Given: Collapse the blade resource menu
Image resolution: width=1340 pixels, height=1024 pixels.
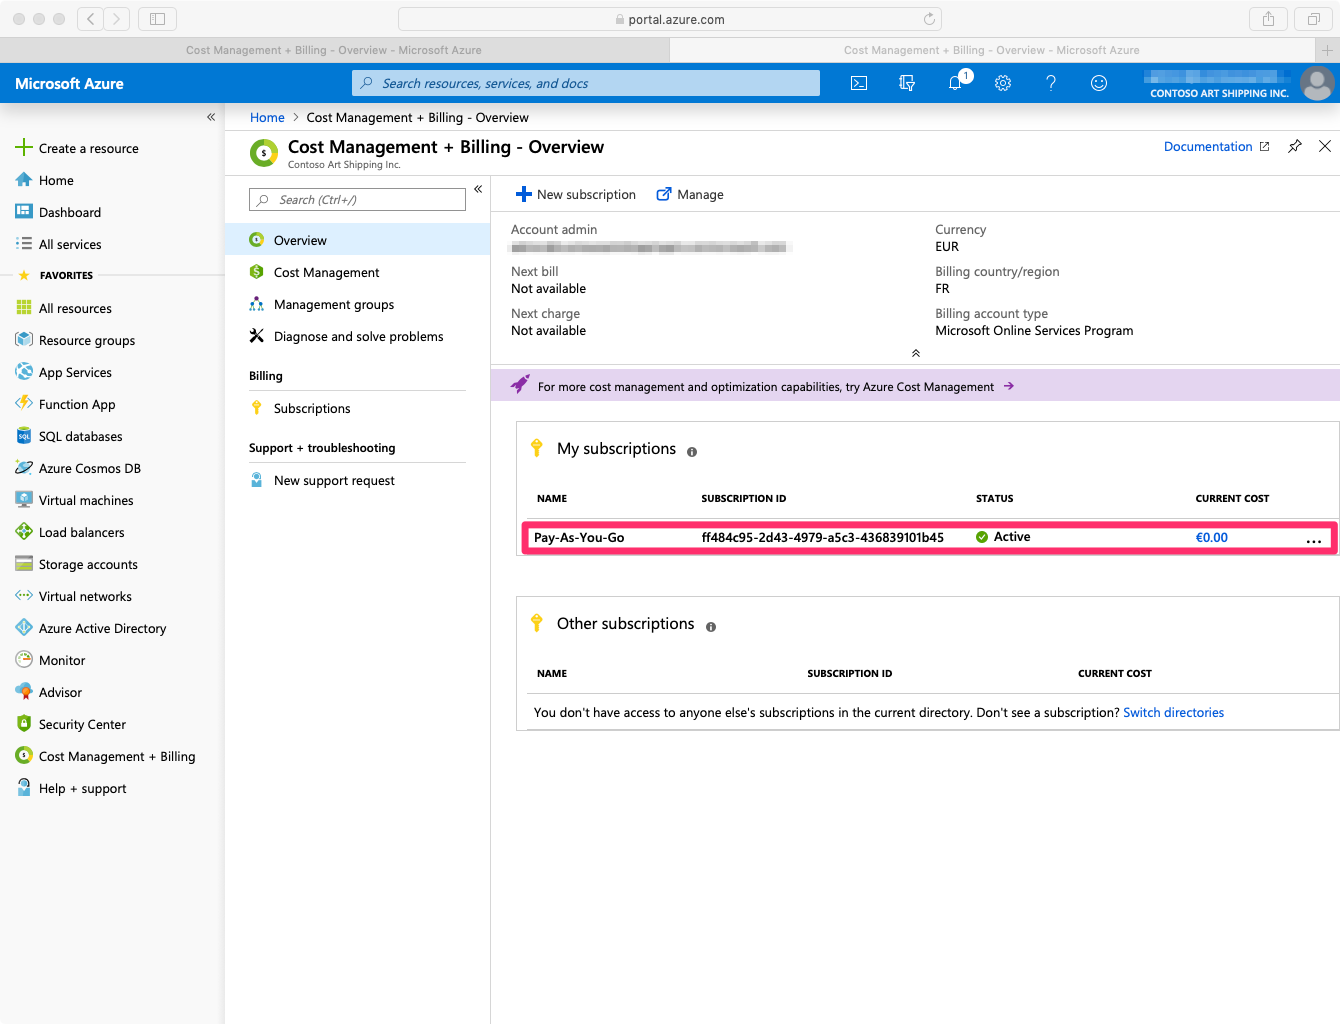Looking at the screenshot, I should 478,189.
